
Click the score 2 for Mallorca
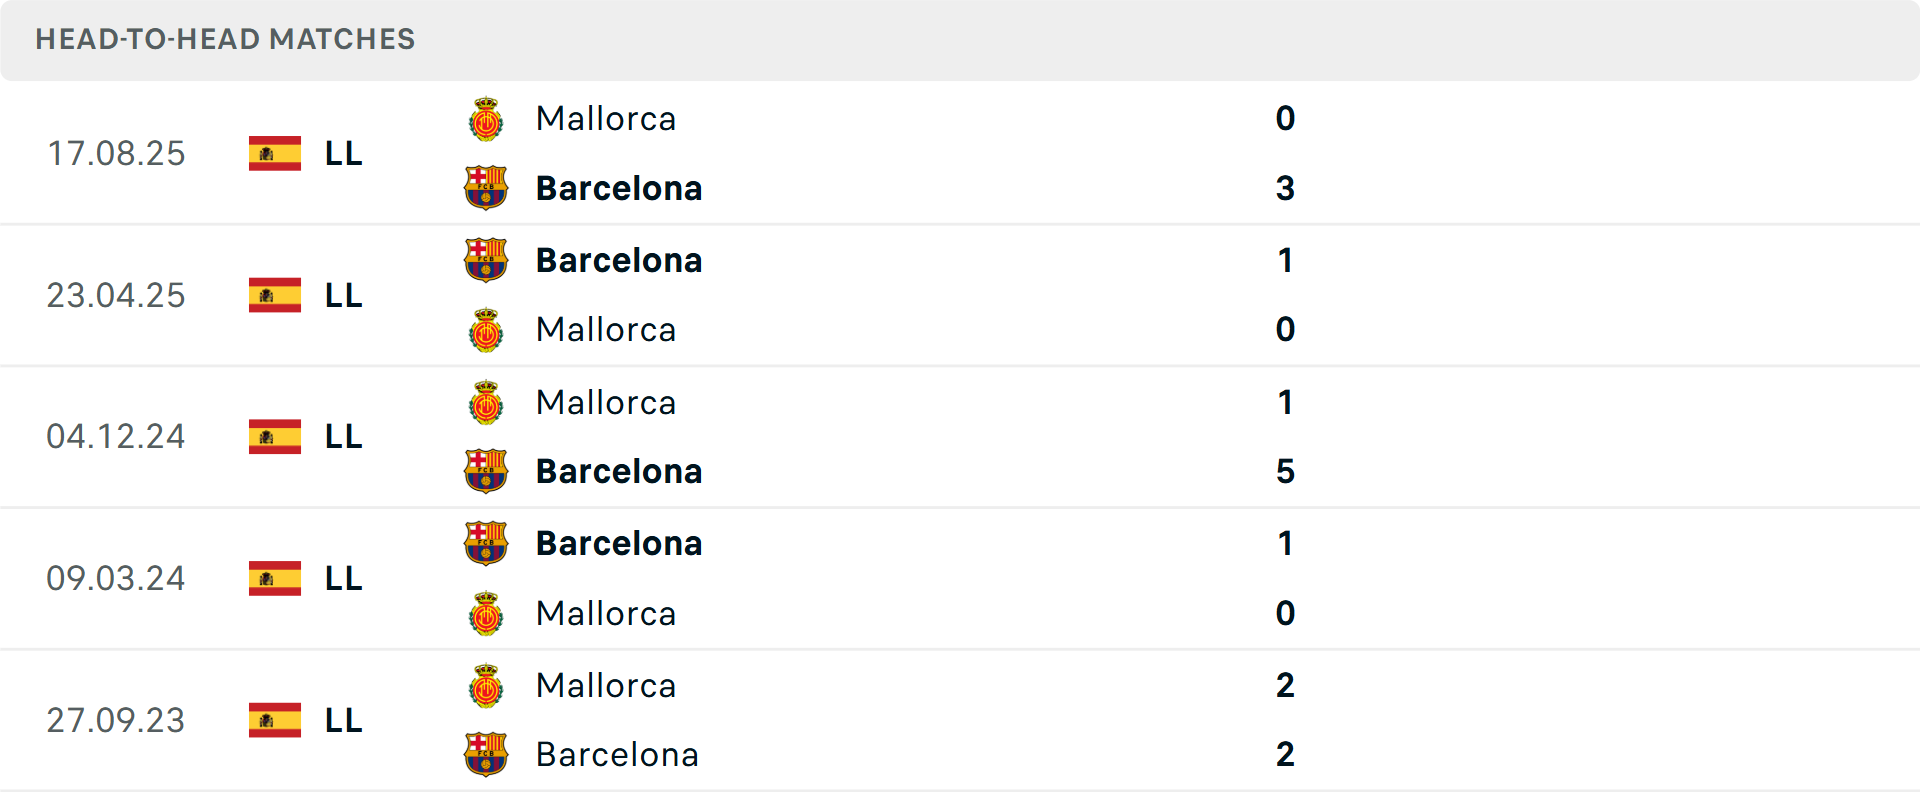[1285, 685]
